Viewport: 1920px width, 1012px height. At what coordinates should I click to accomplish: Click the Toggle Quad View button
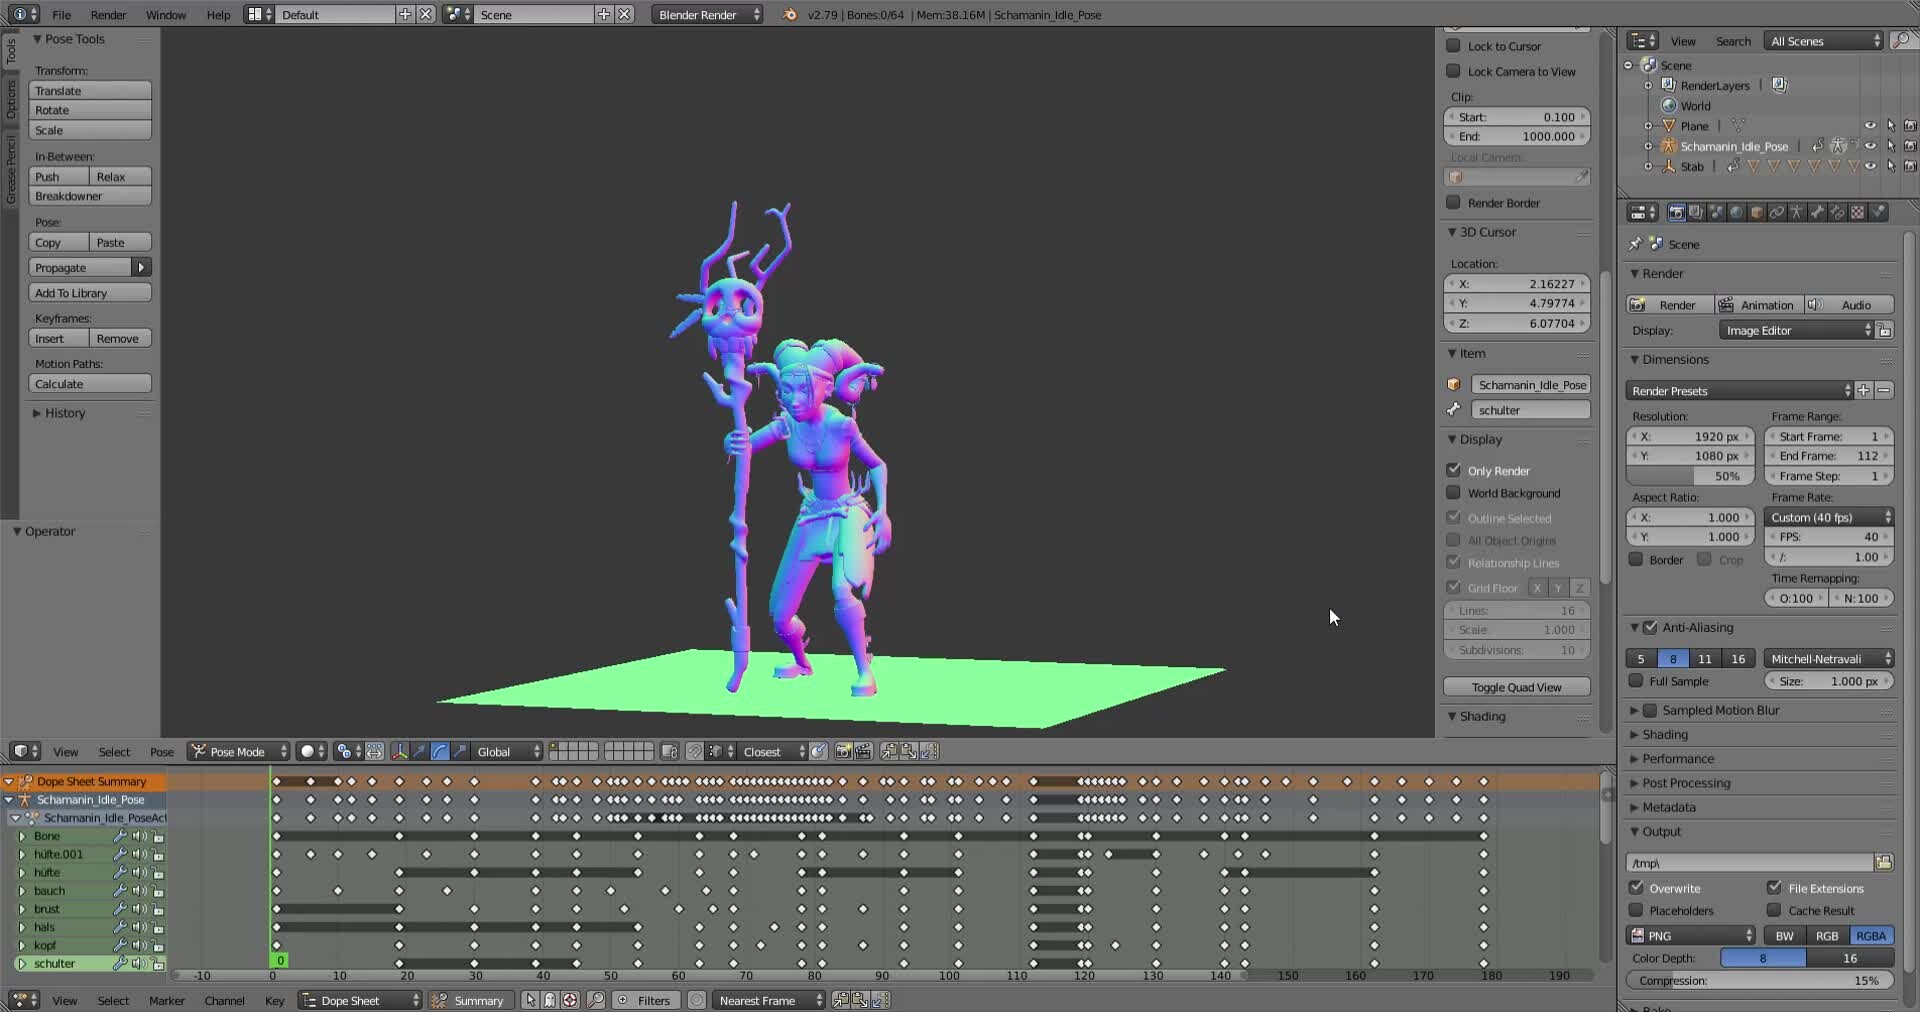coord(1516,687)
